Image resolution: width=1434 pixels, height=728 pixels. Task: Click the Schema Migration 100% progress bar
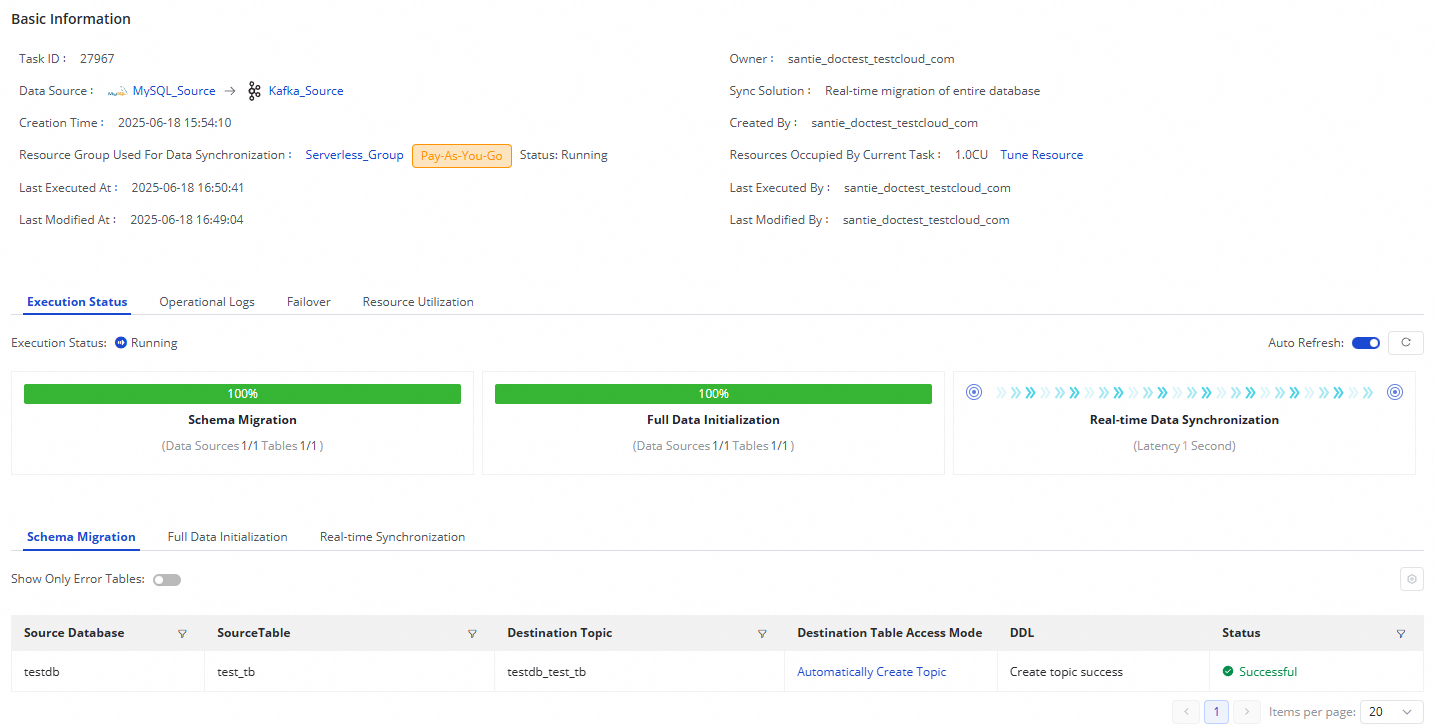click(242, 394)
